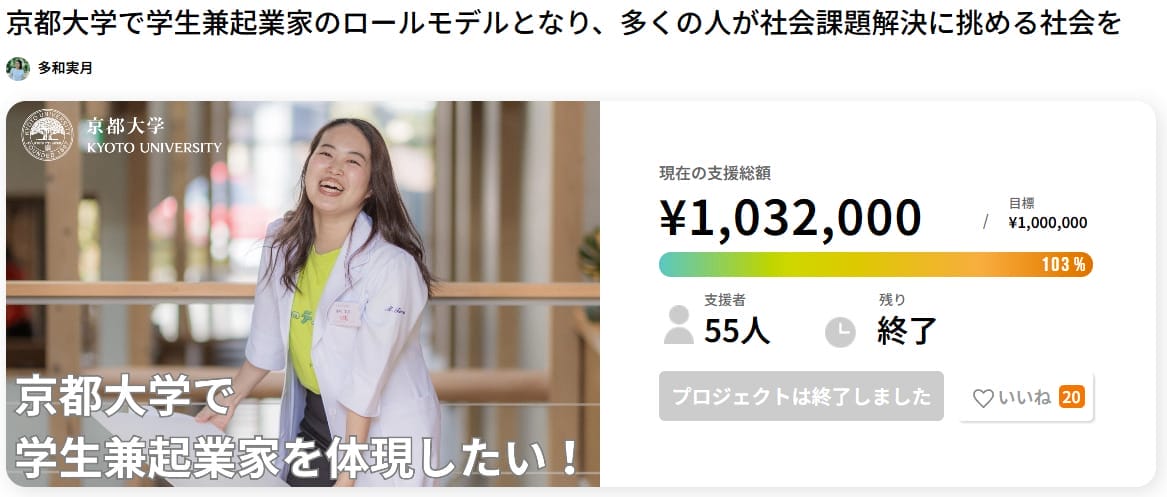This screenshot has width=1167, height=497.
Task: Click the funding progress bar
Action: [875, 264]
